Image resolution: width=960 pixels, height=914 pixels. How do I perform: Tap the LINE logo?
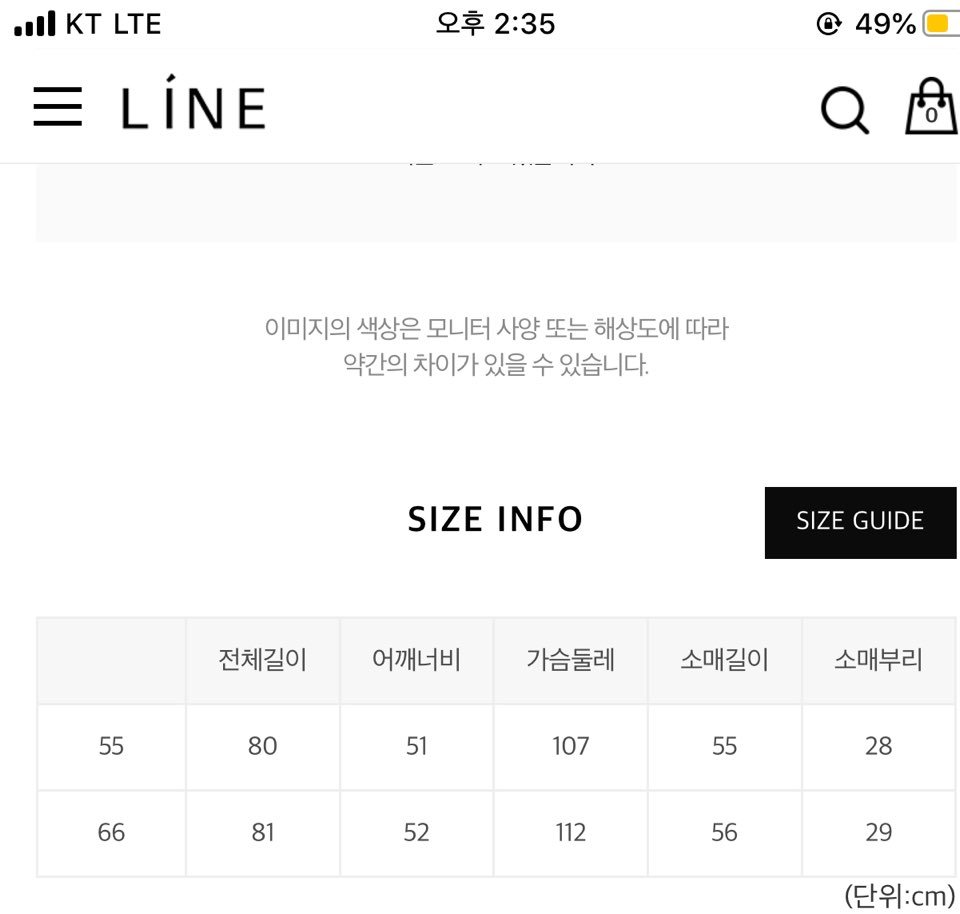(x=193, y=102)
